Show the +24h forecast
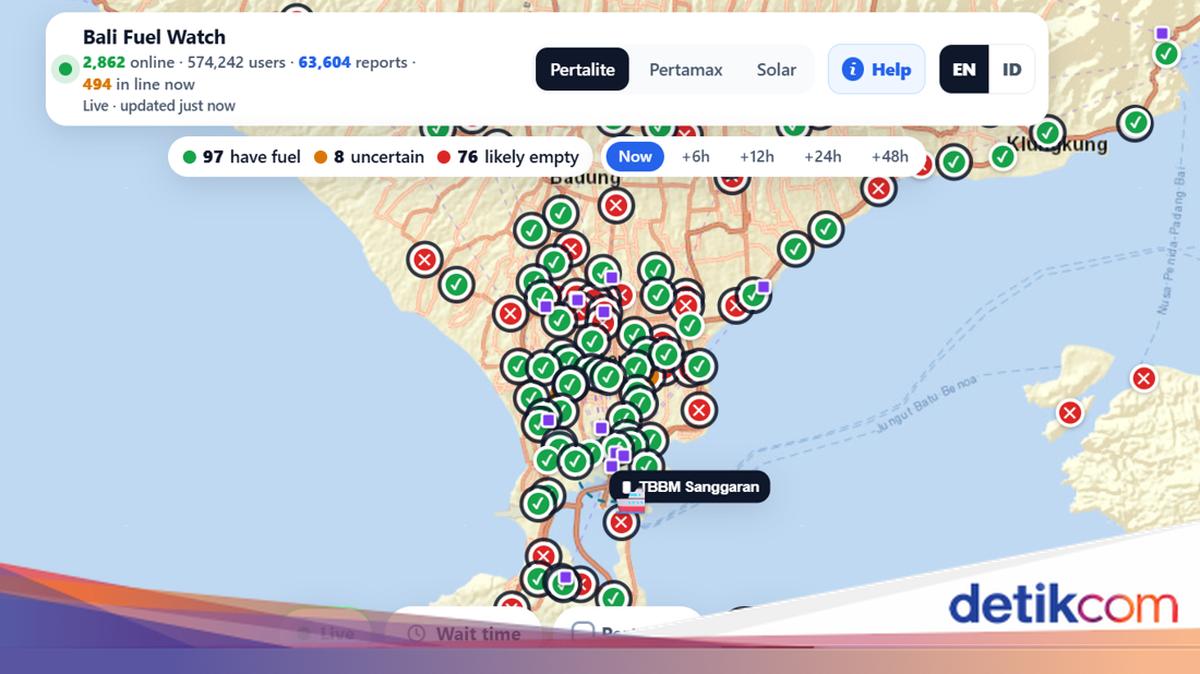The height and width of the screenshot is (674, 1200). [823, 156]
